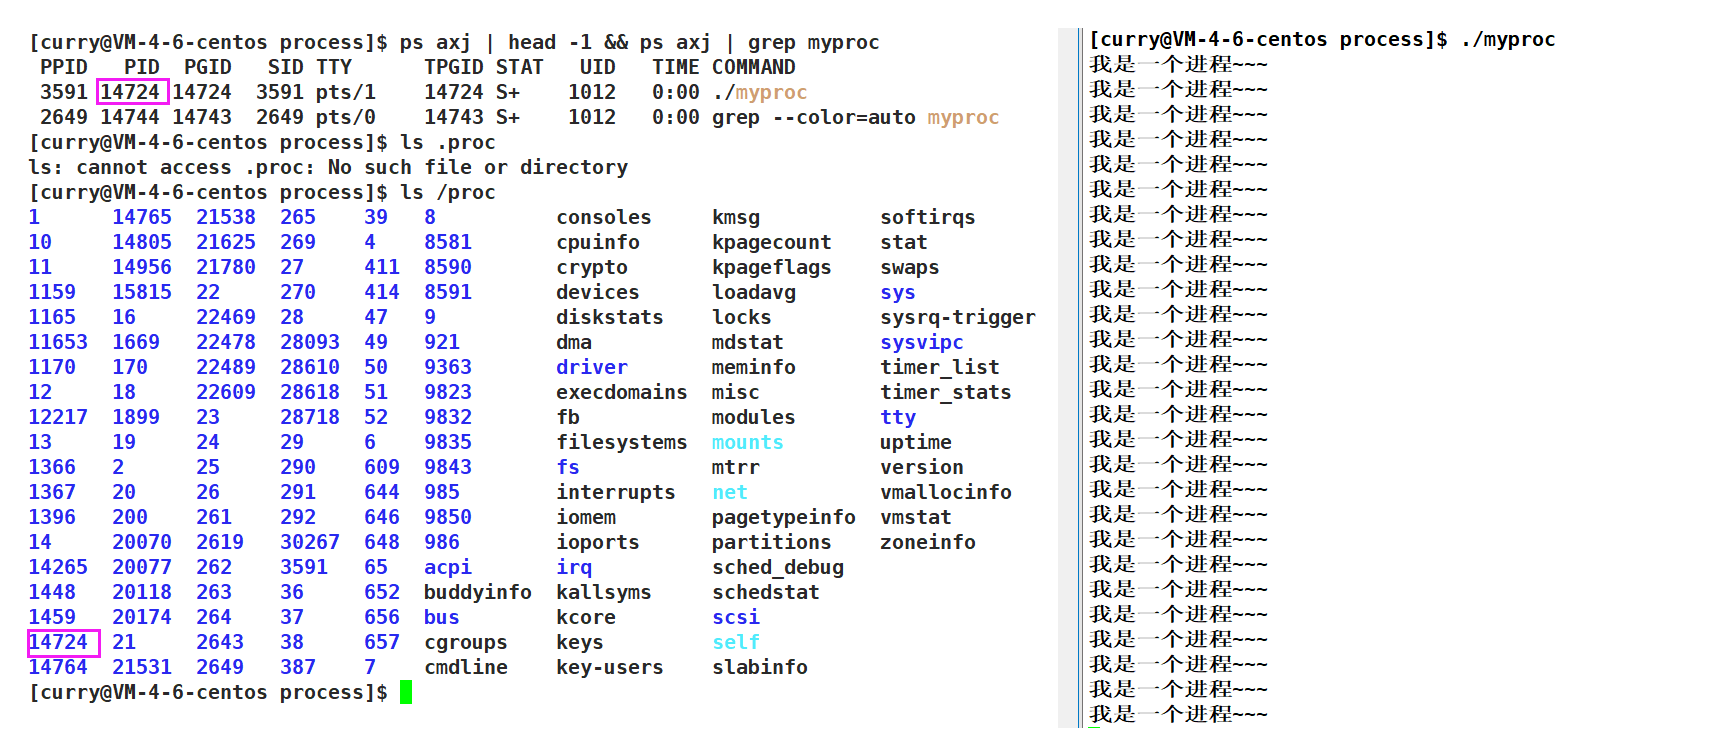The width and height of the screenshot is (1729, 748).
Task: Select the 'partitions' entry
Action: coord(771,543)
